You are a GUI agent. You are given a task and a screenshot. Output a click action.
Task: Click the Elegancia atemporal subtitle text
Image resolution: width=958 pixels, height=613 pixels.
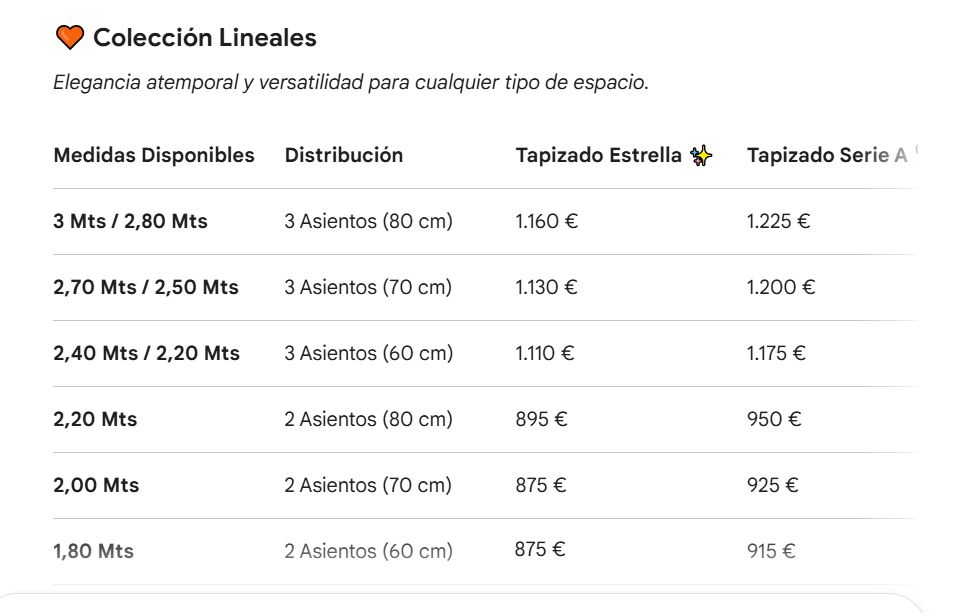[x=351, y=82]
